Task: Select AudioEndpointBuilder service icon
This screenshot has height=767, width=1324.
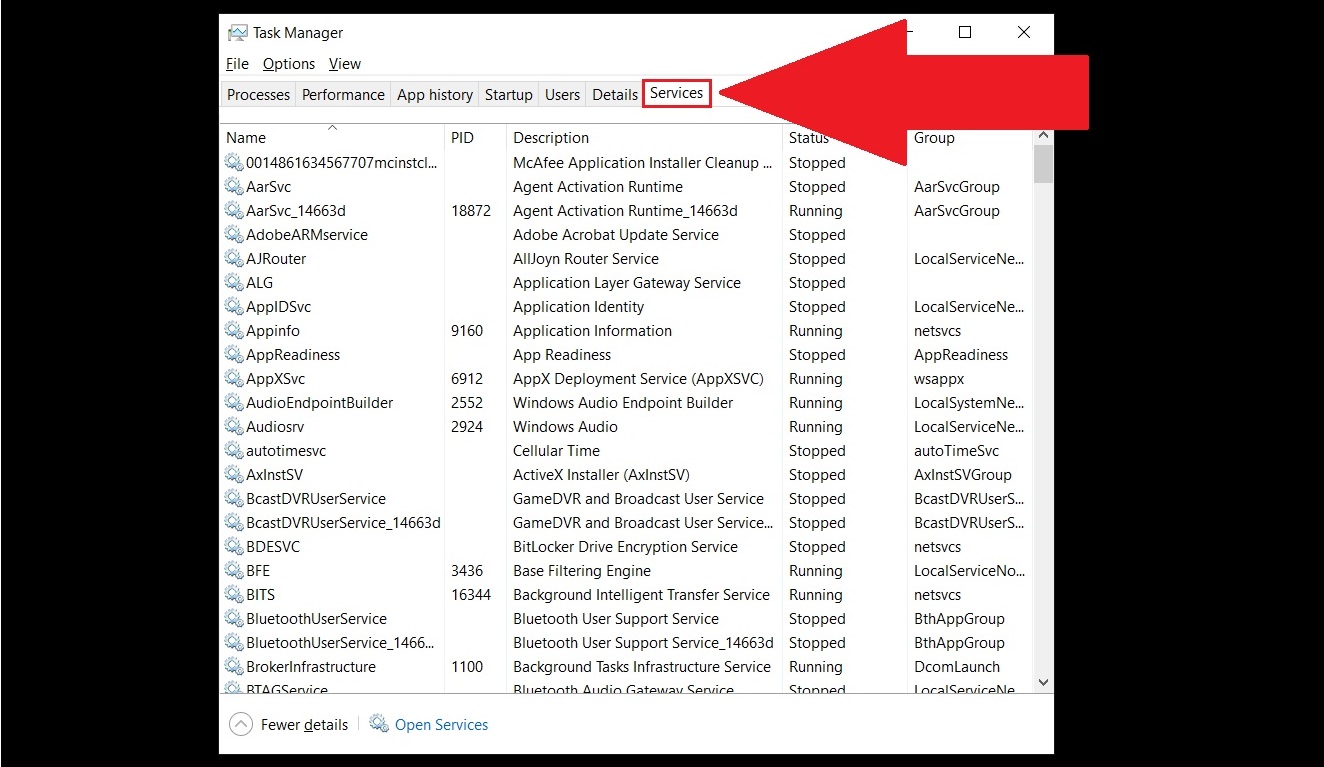Action: pyautogui.click(x=234, y=402)
